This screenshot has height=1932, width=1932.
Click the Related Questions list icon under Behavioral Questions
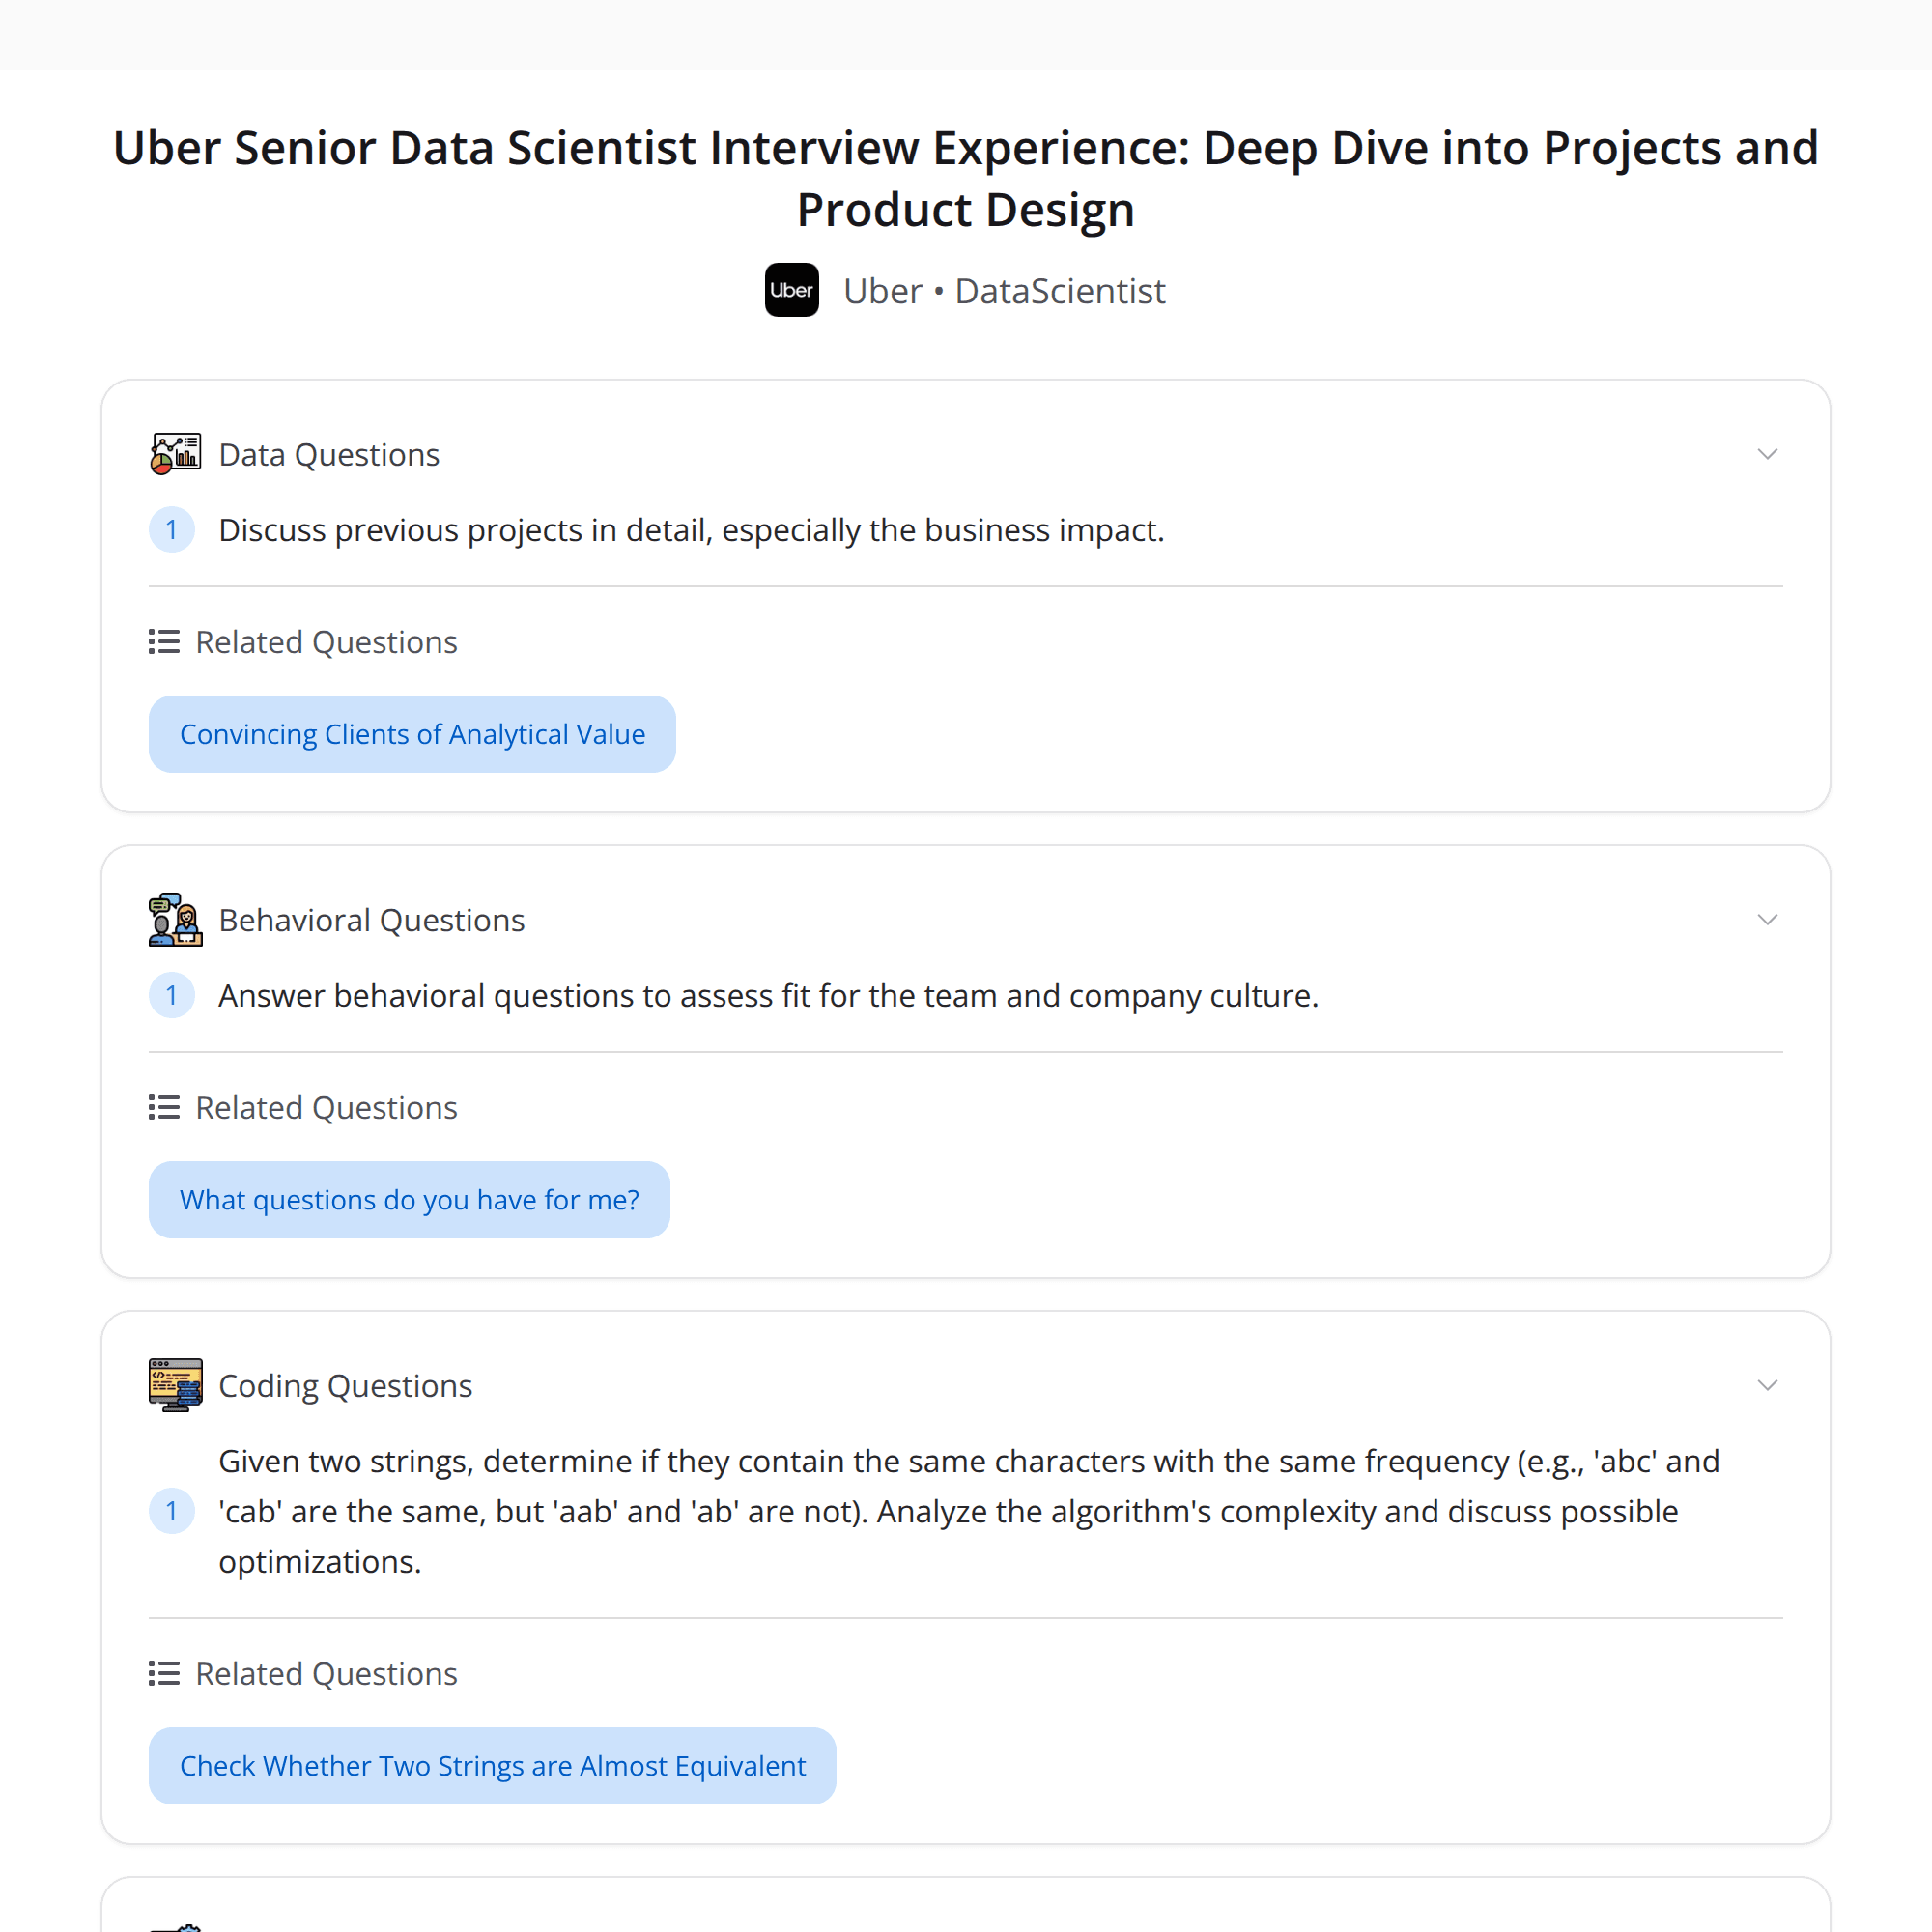click(163, 1107)
